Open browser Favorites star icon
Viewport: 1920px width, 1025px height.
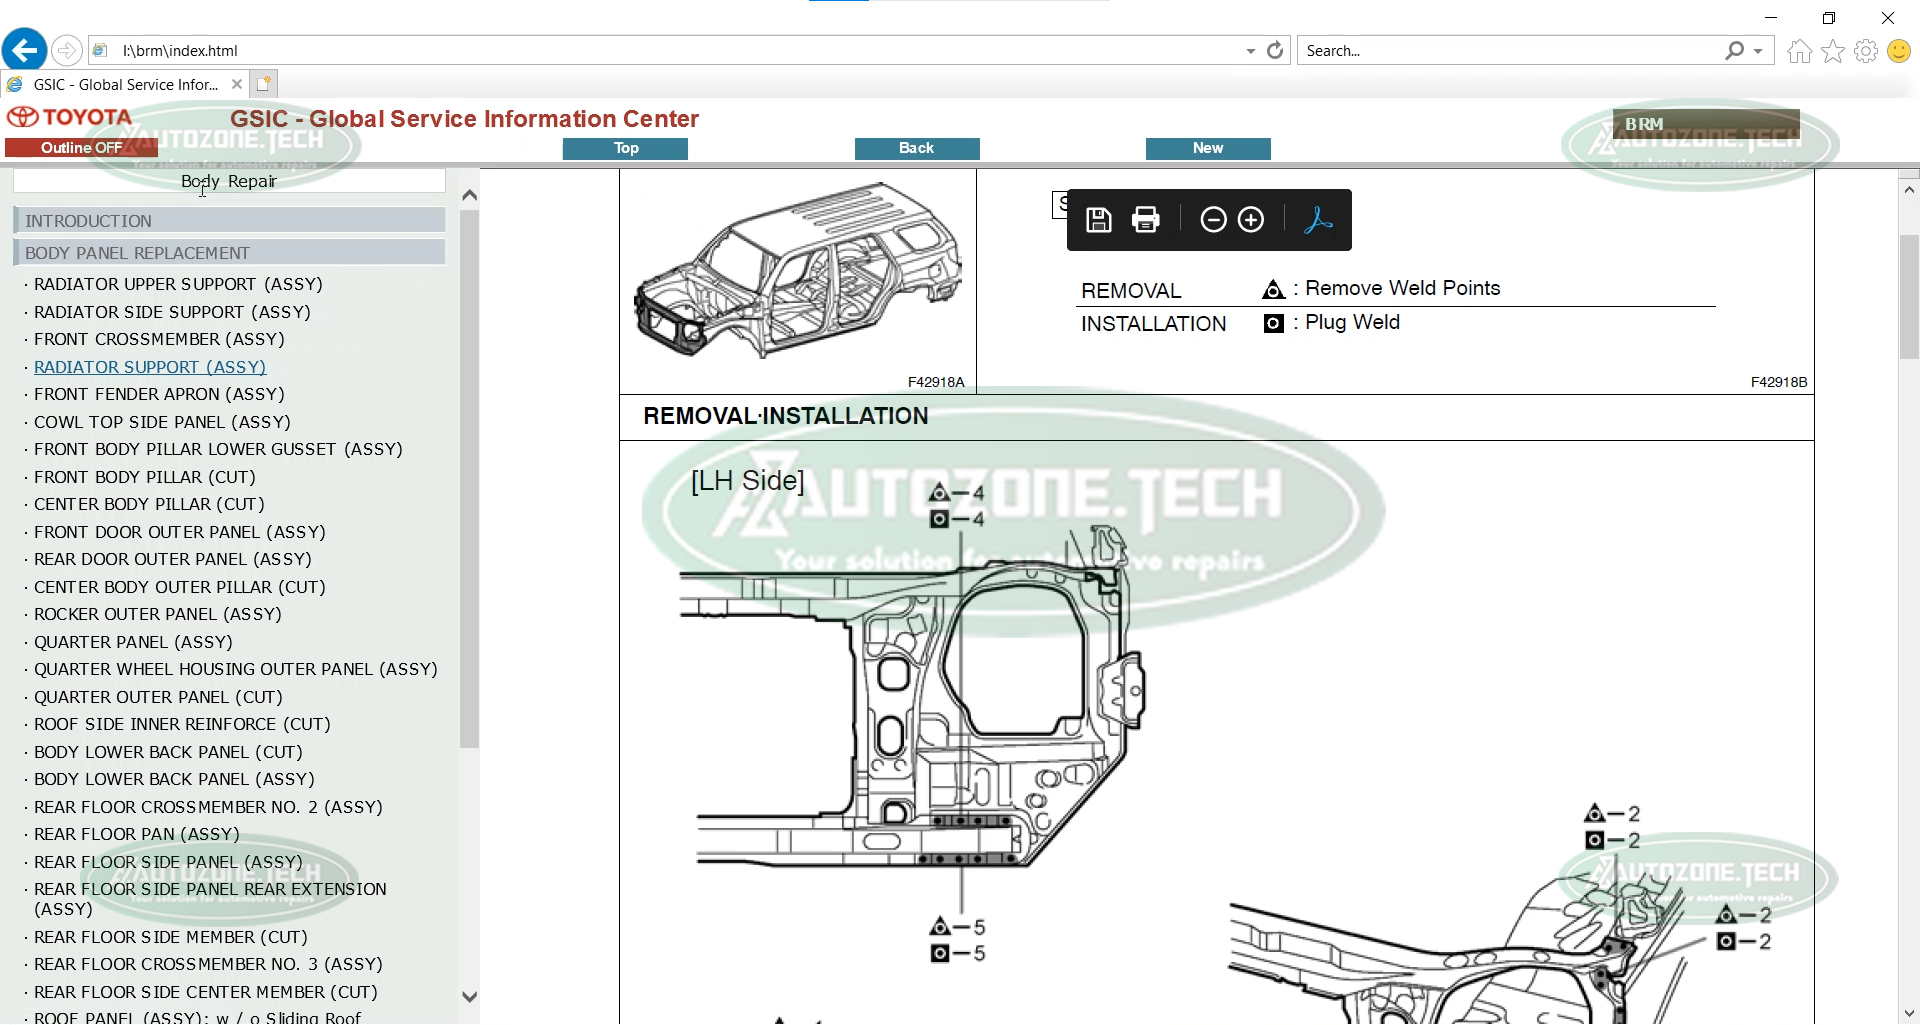(1833, 51)
